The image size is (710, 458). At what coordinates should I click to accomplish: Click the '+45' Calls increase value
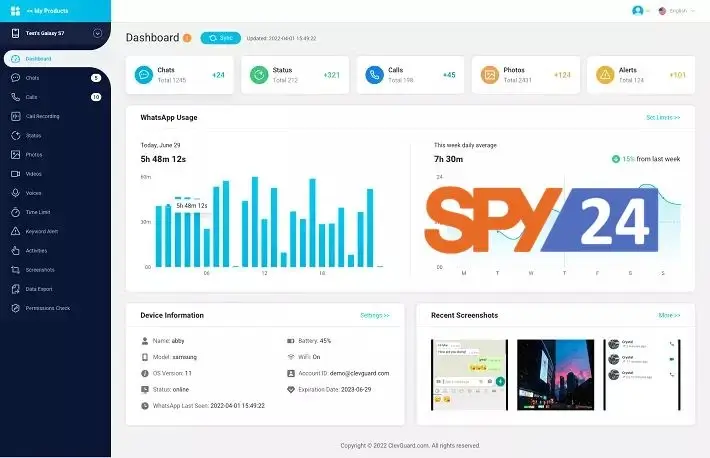tap(449, 75)
